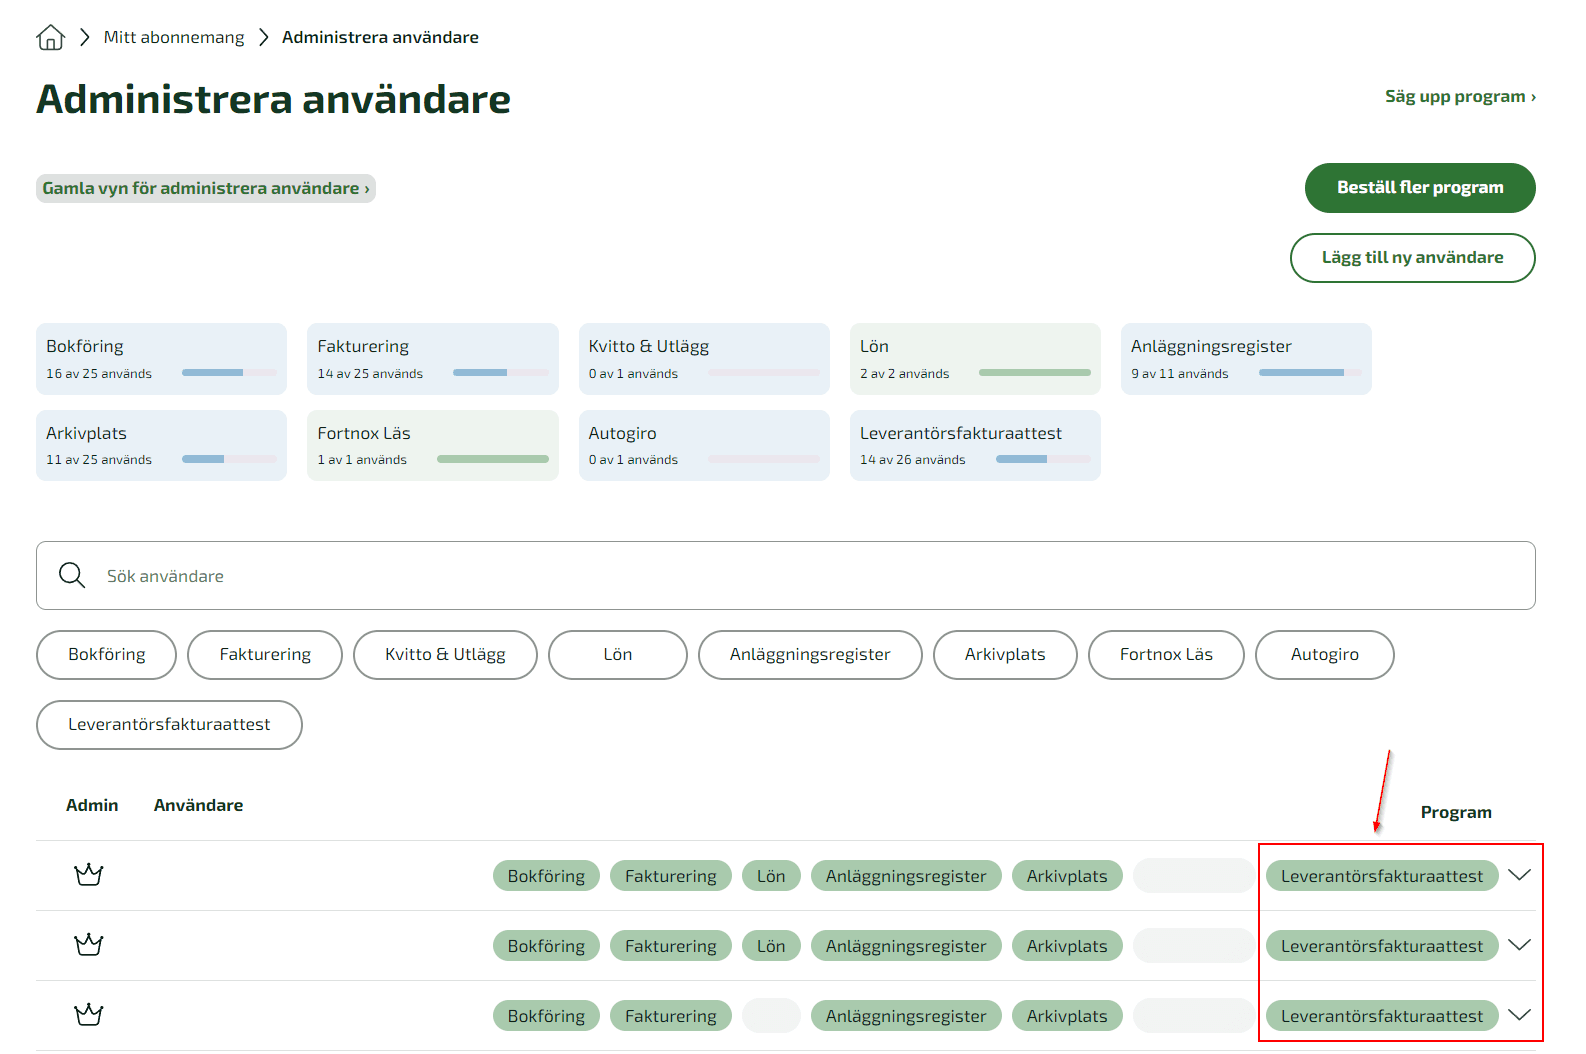Open the Kvitto & Utlägg license card
Viewport: 1586px width, 1054px height.
(704, 359)
